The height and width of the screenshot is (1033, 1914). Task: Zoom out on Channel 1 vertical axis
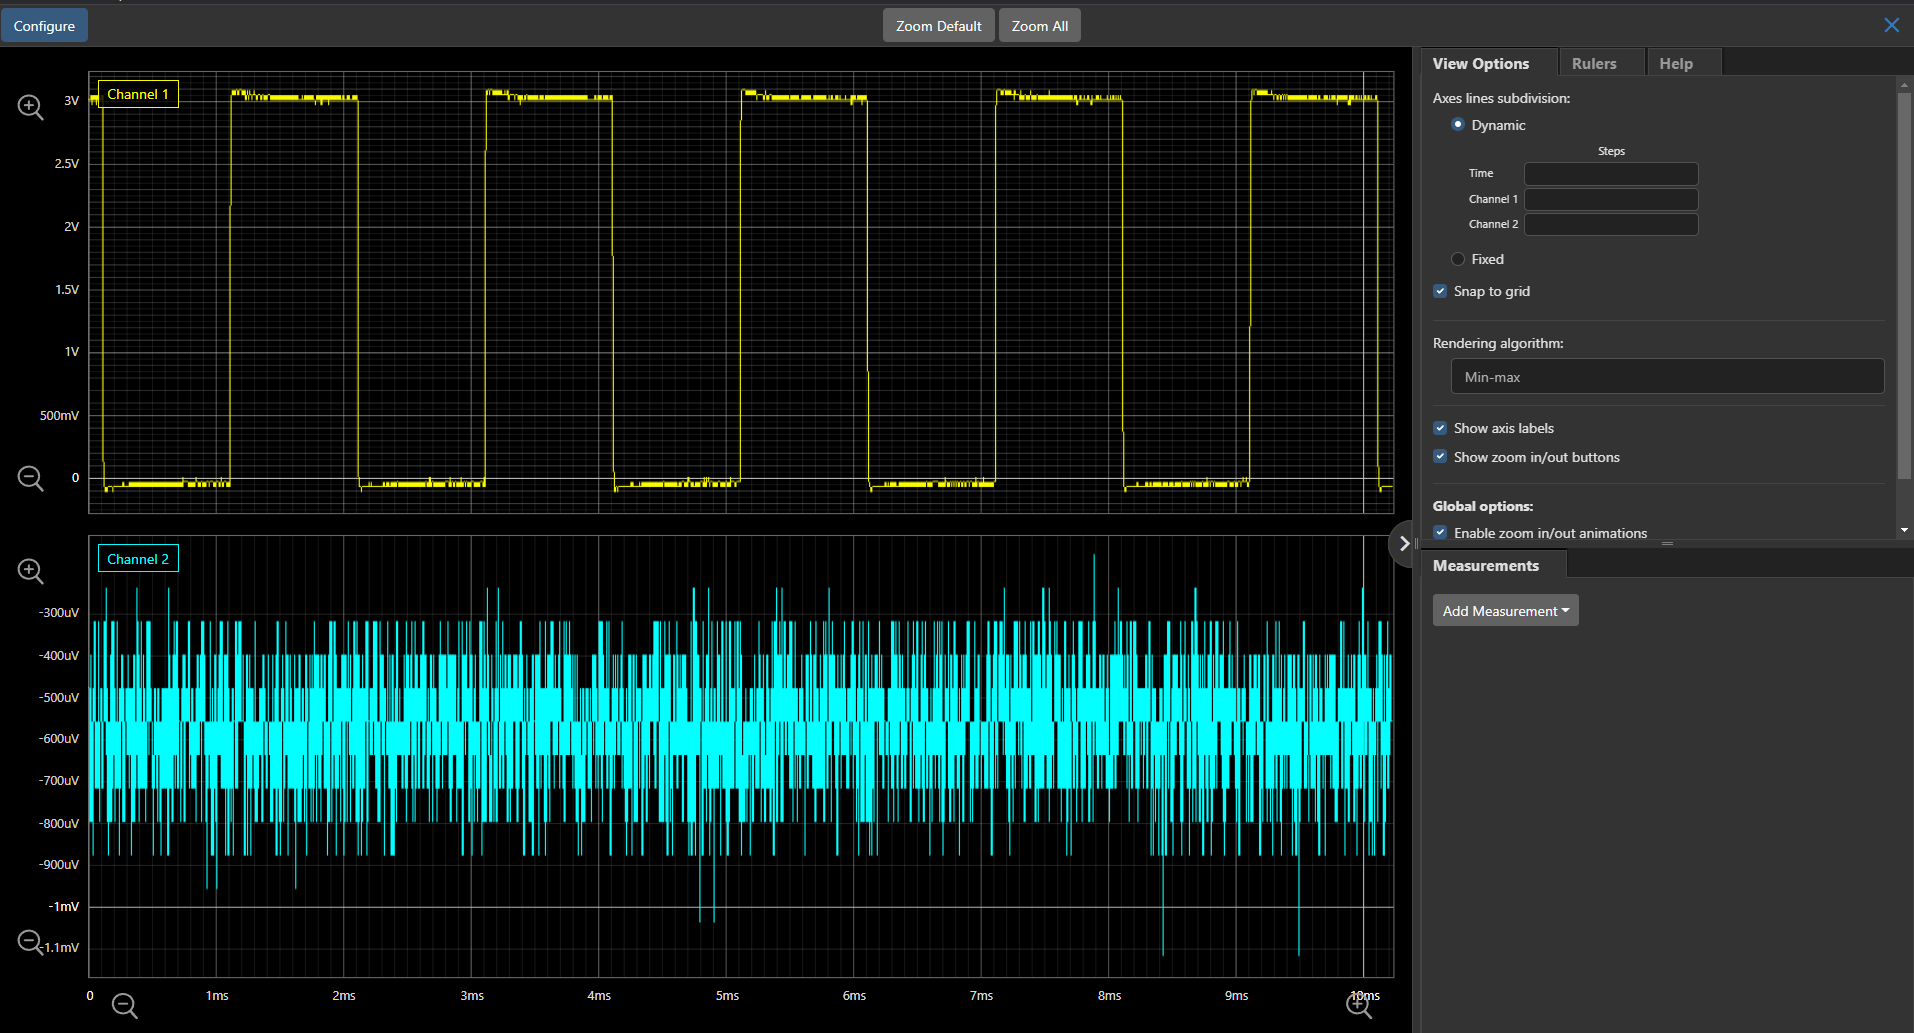coord(30,479)
